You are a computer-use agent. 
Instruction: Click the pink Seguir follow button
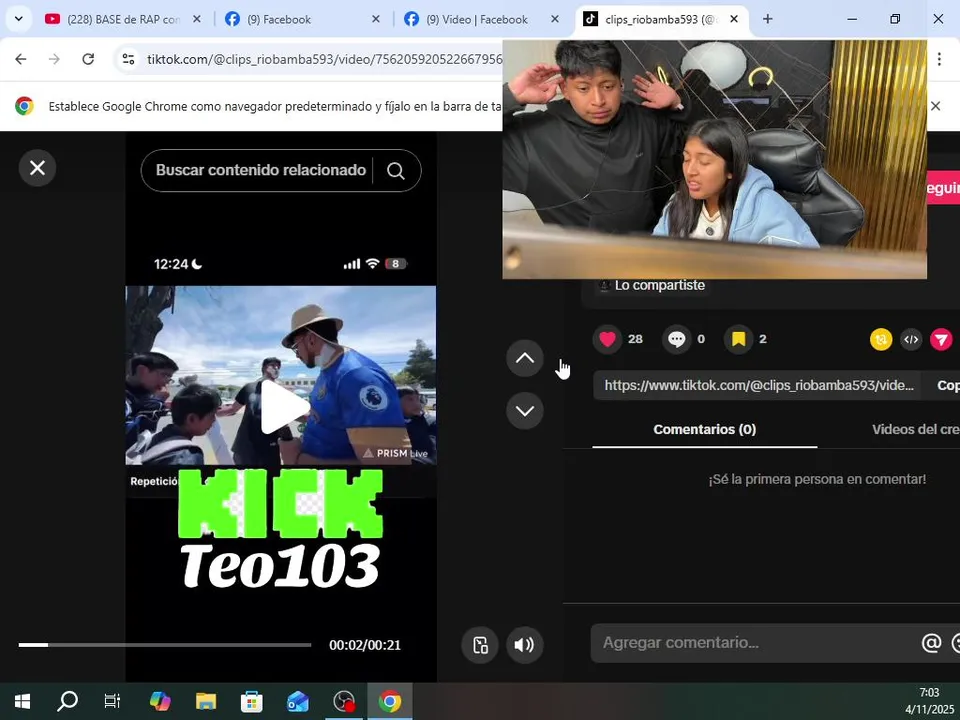943,187
